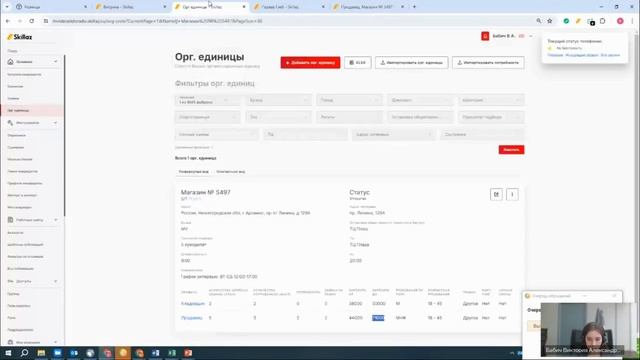
Task: Click the red icon left of the user name
Action: click(x=485, y=36)
